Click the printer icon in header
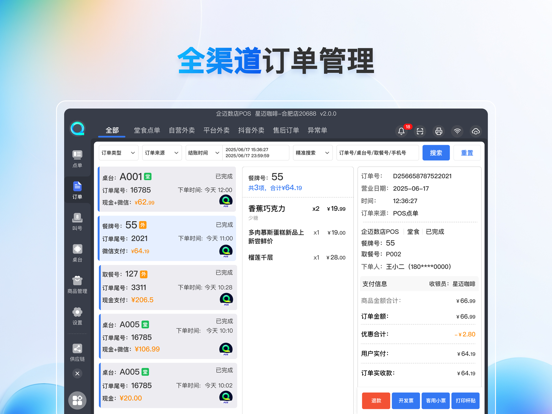Image resolution: width=552 pixels, height=414 pixels. point(439,131)
